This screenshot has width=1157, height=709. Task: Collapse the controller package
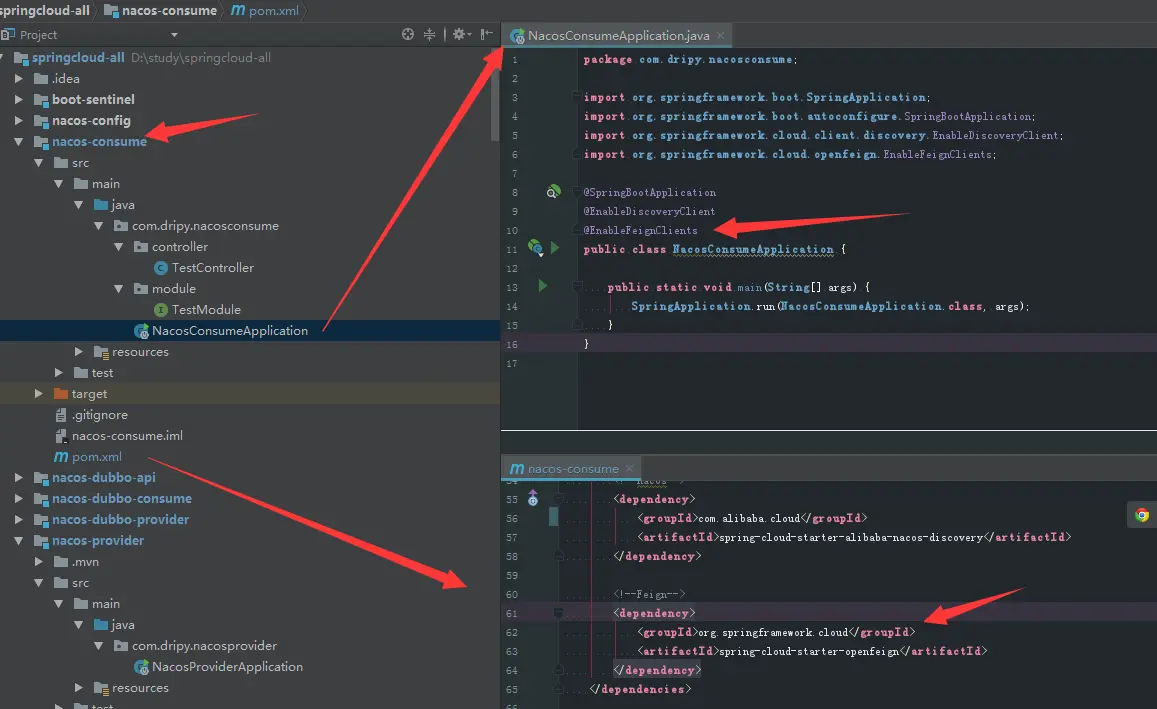(118, 246)
